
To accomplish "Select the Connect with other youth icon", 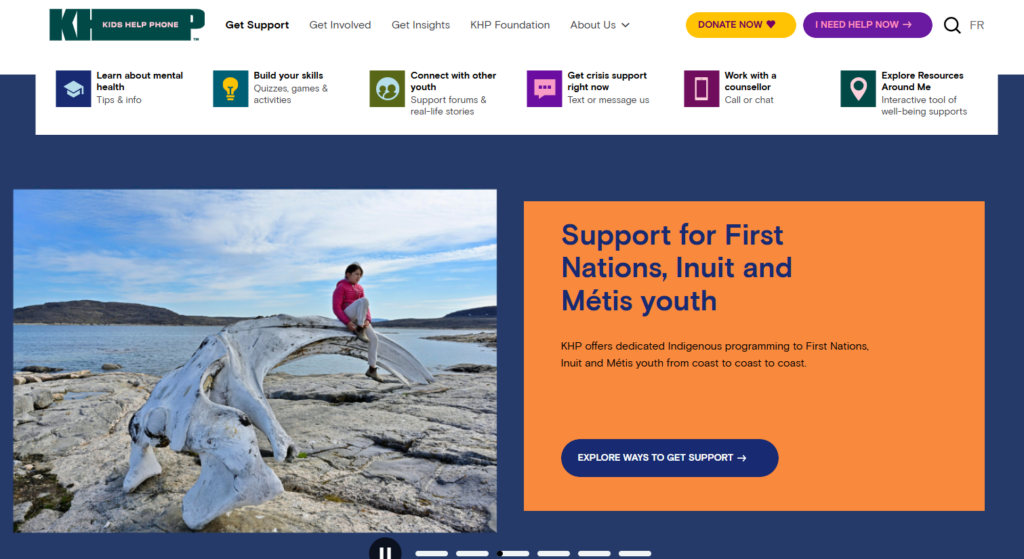I will point(387,88).
